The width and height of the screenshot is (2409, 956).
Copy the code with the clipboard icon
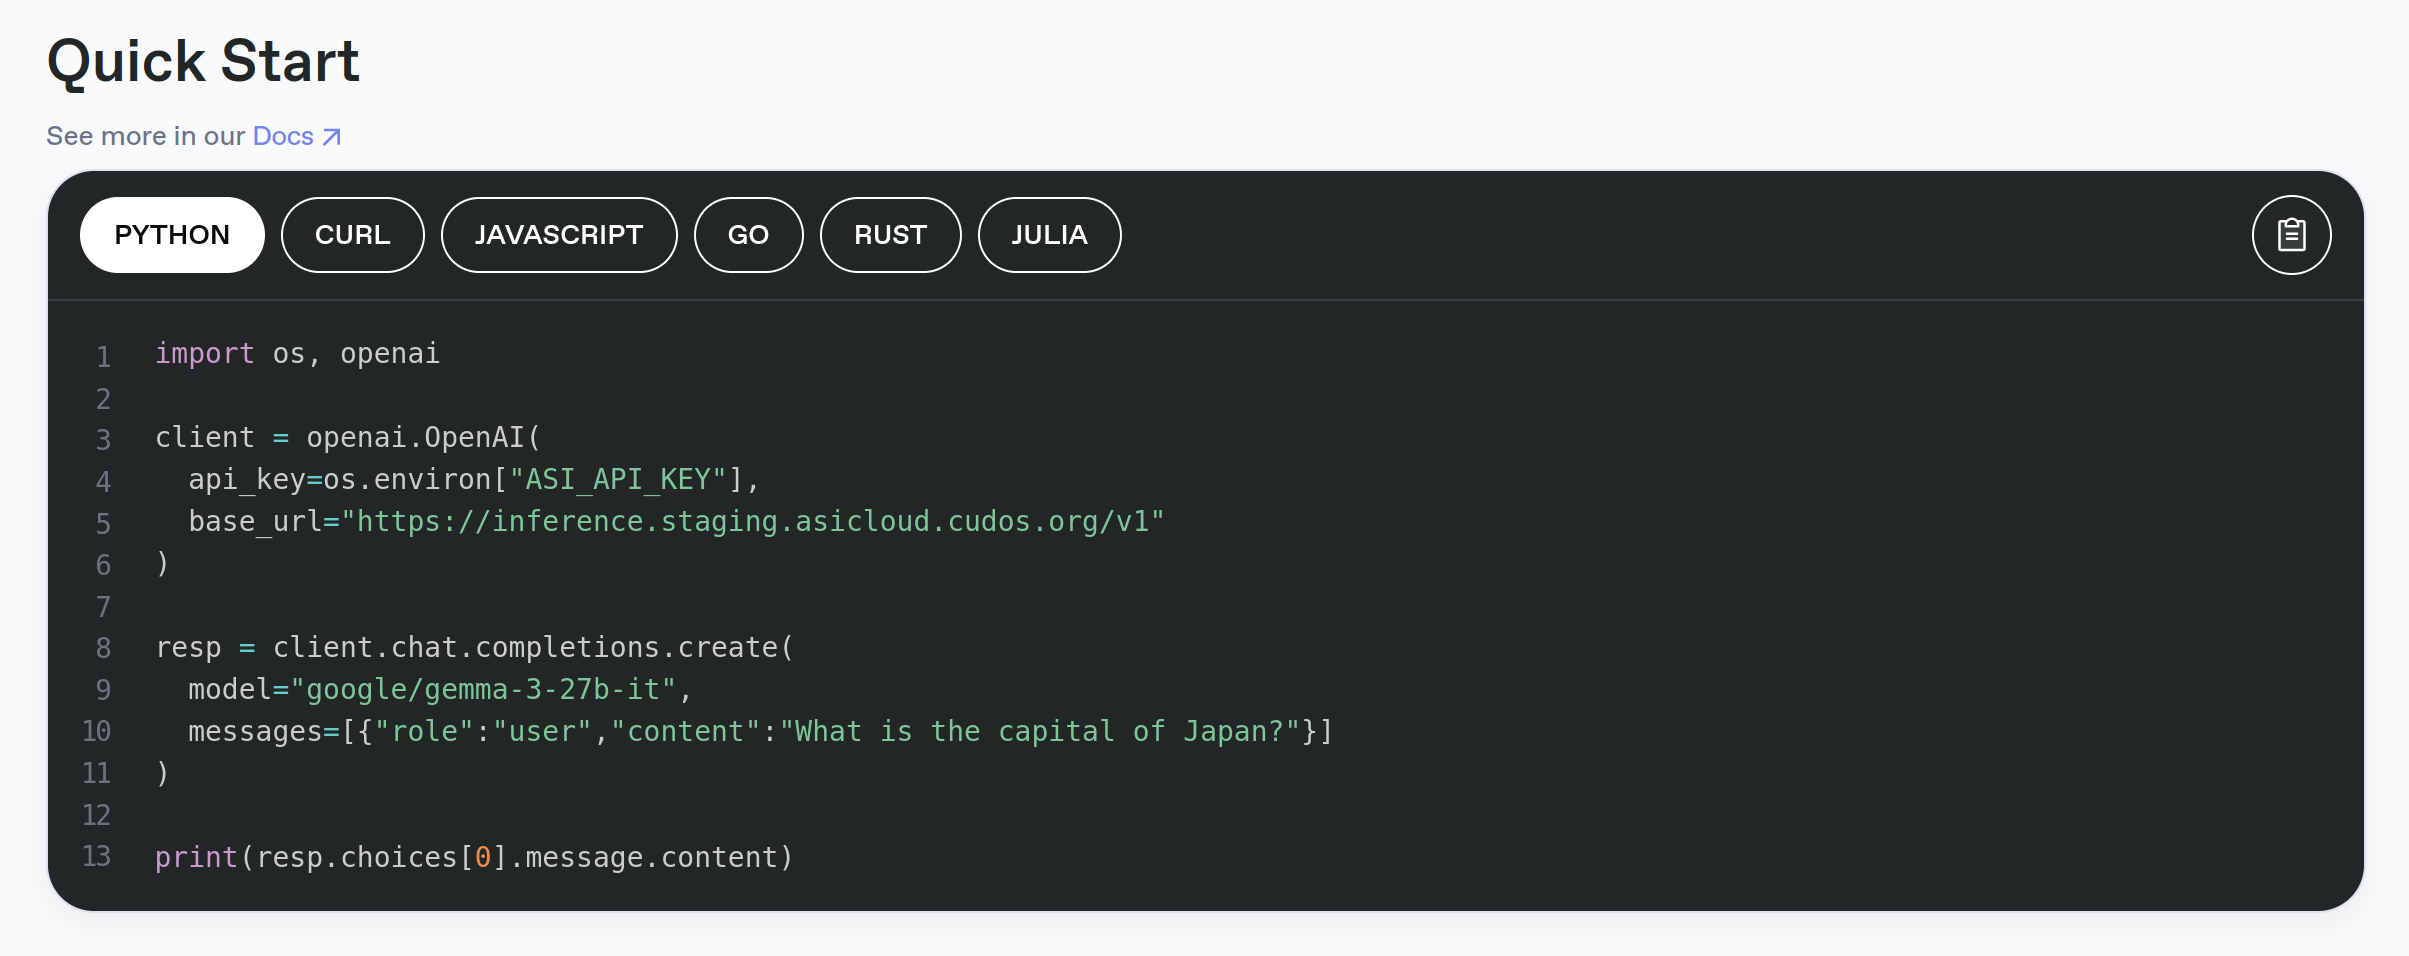click(2290, 235)
